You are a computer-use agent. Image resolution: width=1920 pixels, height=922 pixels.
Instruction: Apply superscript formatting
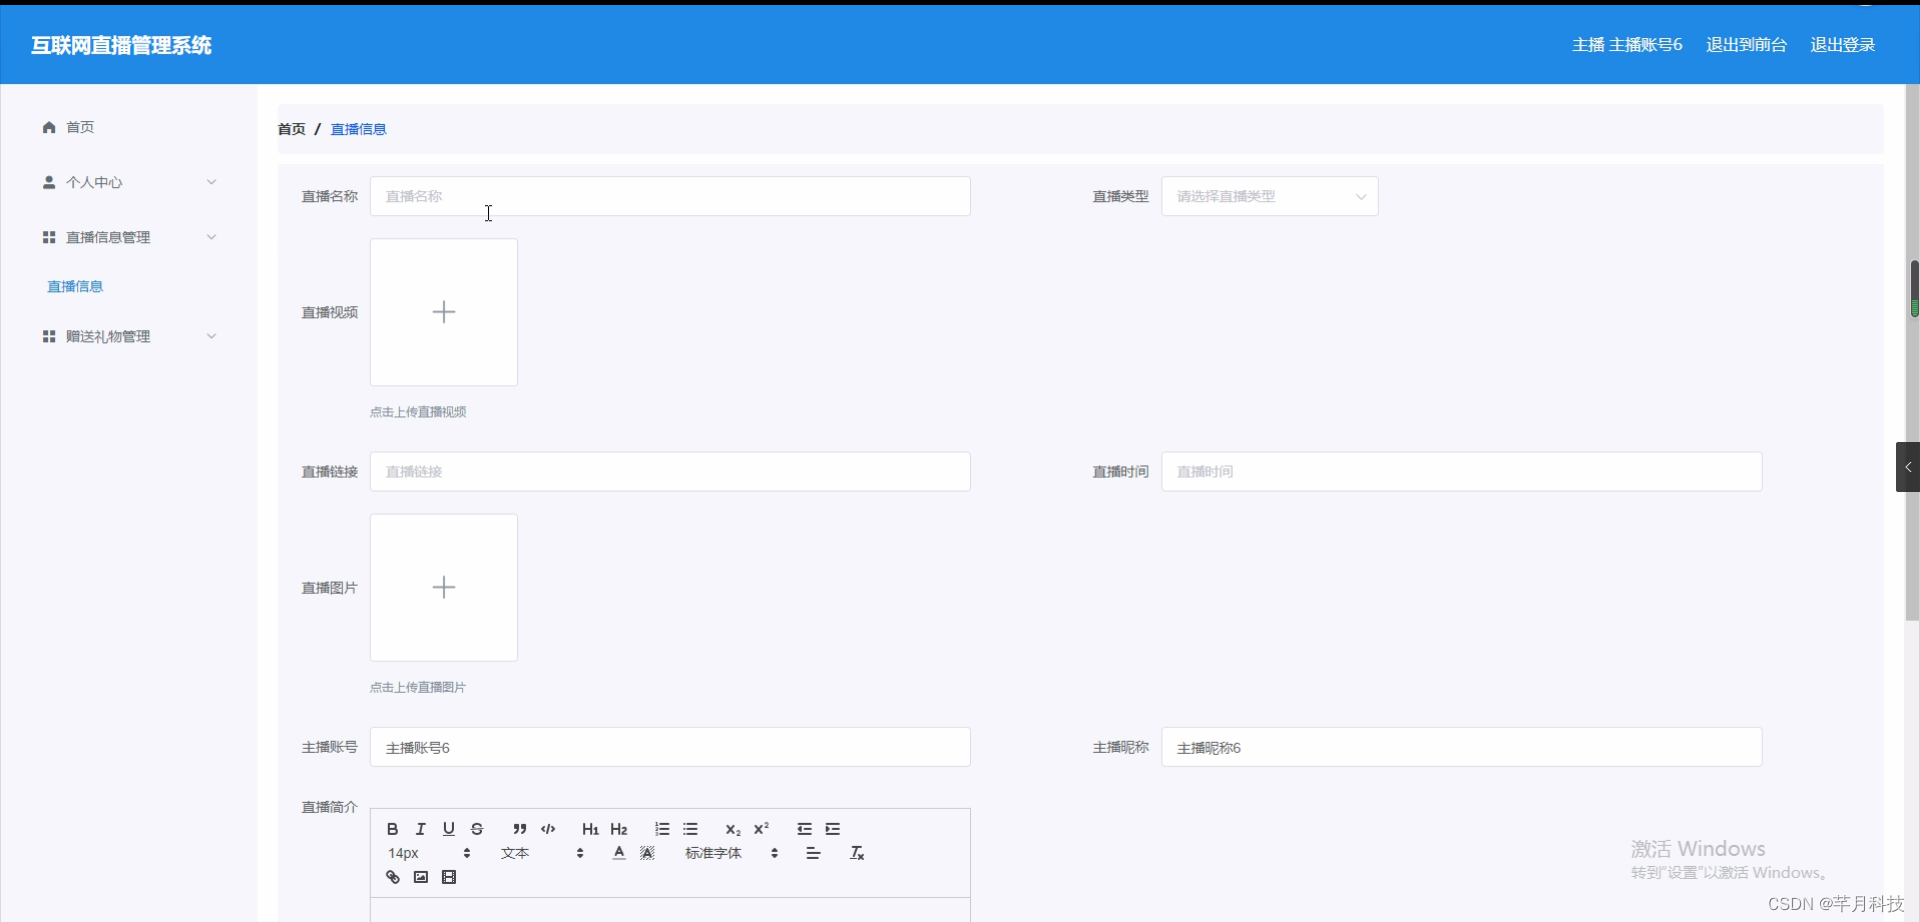[762, 828]
